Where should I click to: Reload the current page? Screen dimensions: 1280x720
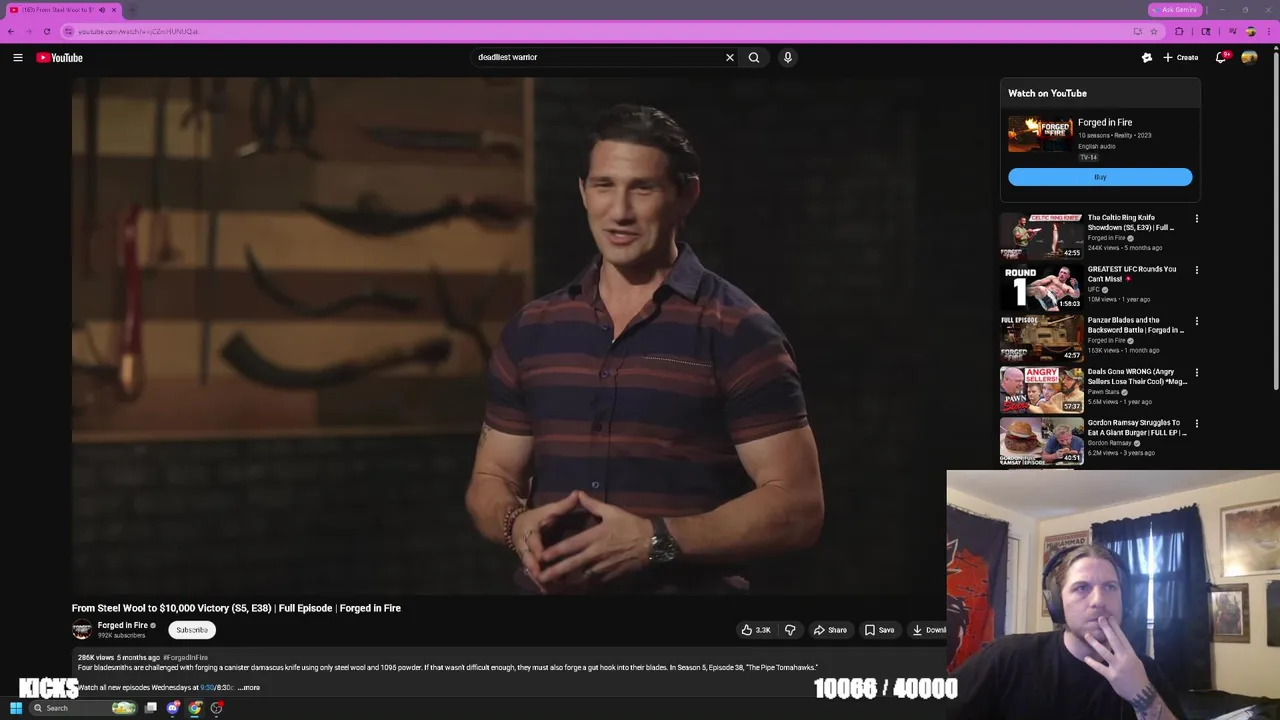(x=46, y=32)
